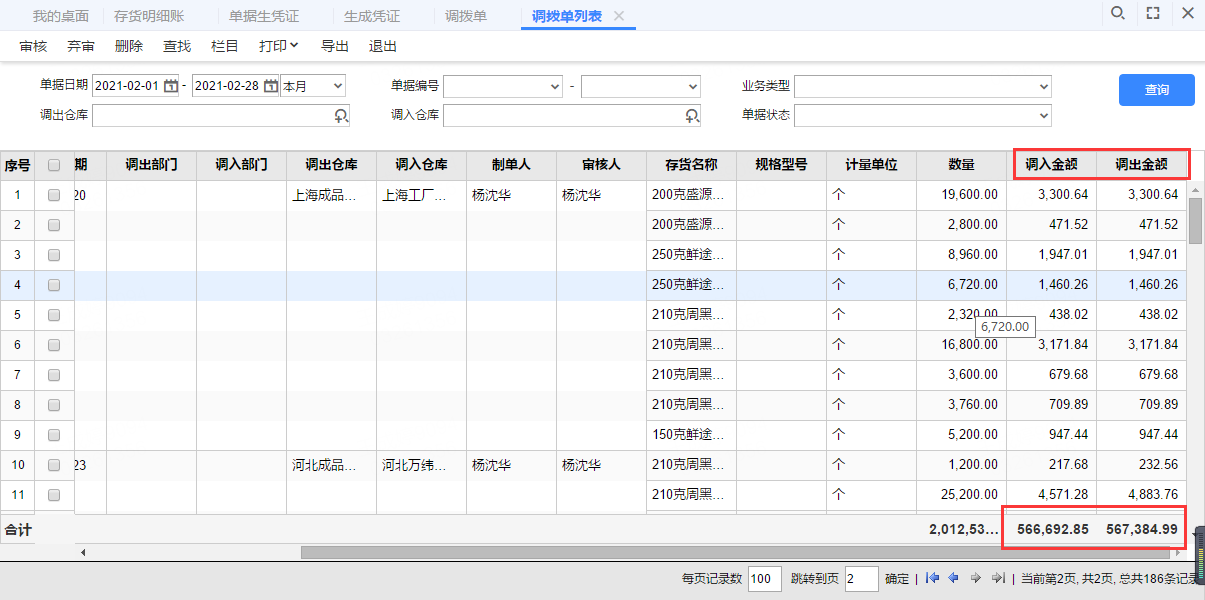Screen dimensions: 1205x600
Task: Click the 调入金额 column header
Action: pos(1051,165)
